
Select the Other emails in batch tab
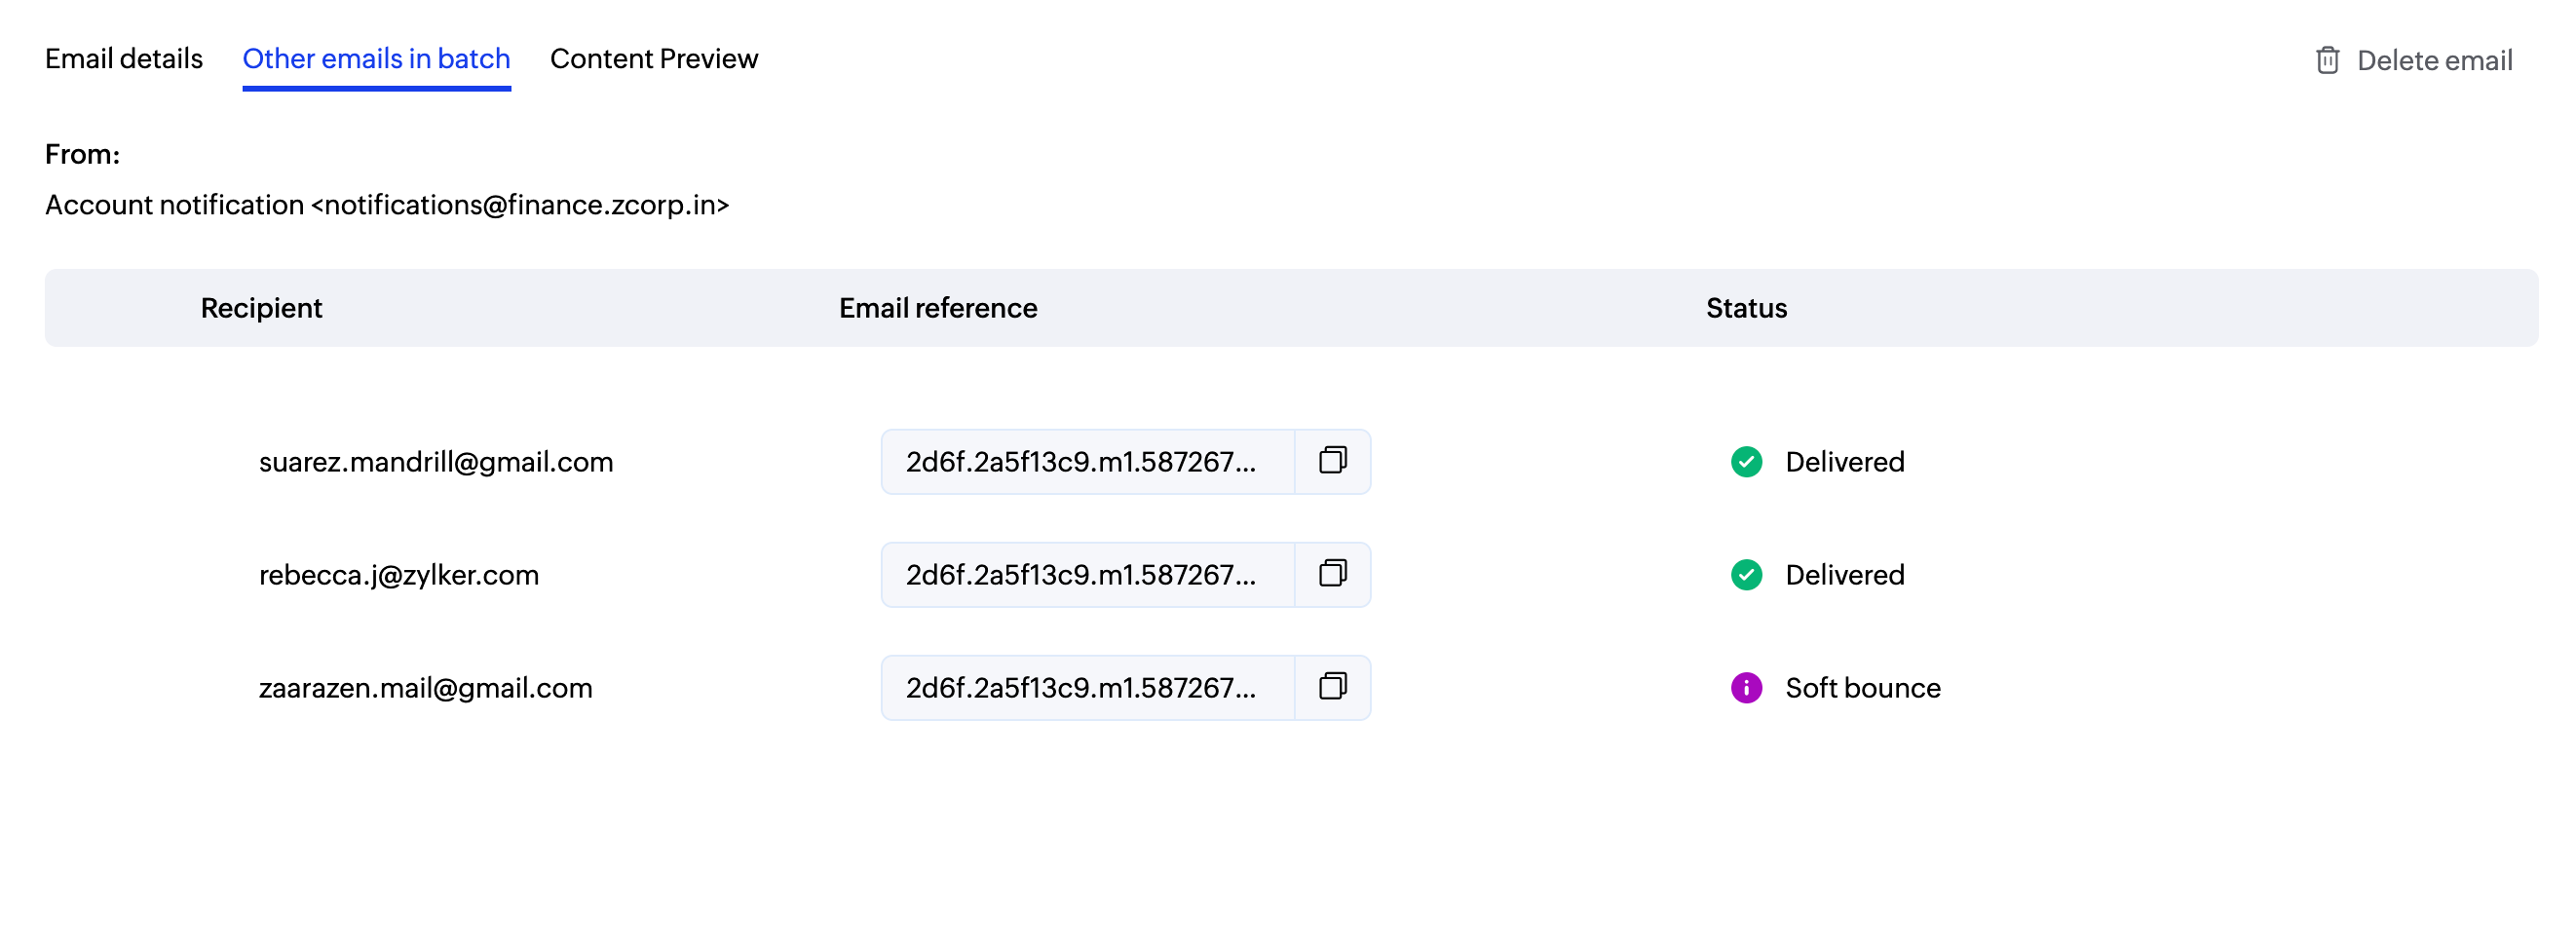point(375,59)
